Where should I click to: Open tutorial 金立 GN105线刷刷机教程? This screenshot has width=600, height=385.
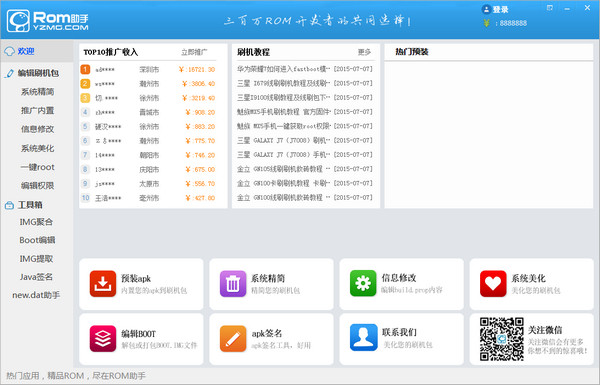(284, 169)
